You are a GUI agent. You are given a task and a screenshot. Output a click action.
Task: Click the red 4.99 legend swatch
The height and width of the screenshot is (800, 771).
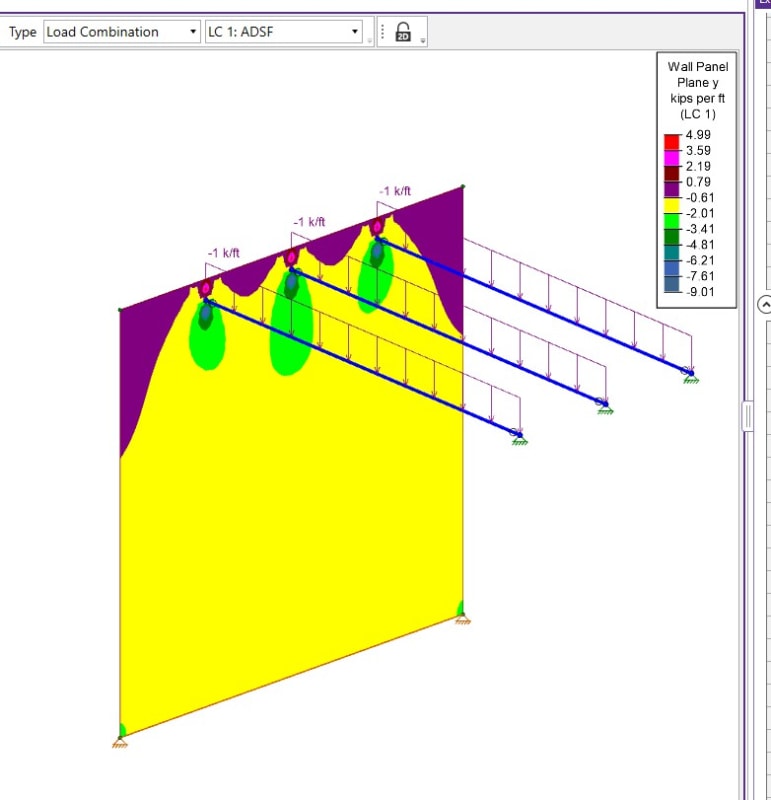671,142
